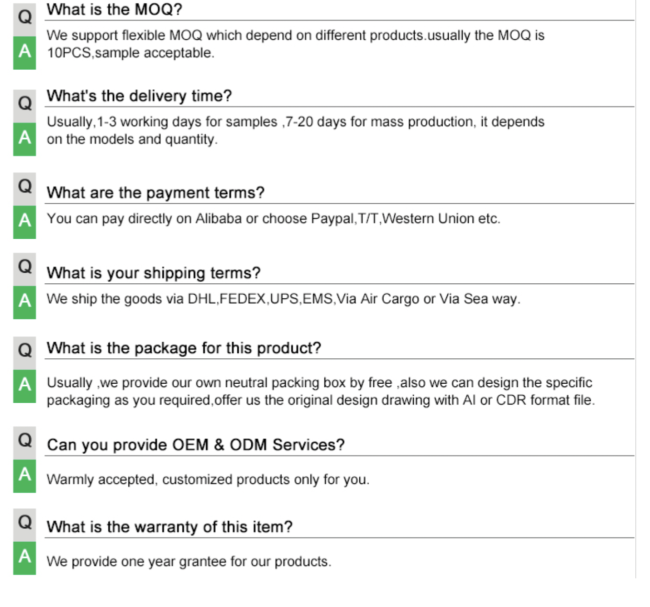This screenshot has height=607, width=650.
Task: Click the green A icon beside the MOQ answer
Action: click(x=24, y=53)
